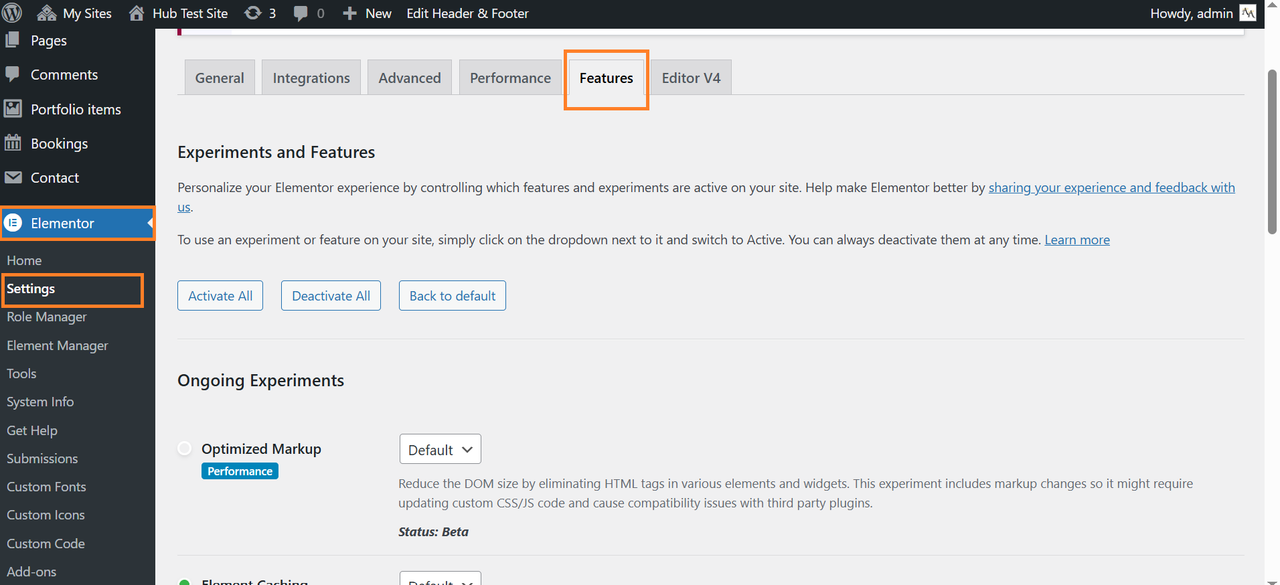
Task: Click the Pages sidebar icon
Action: (x=13, y=40)
